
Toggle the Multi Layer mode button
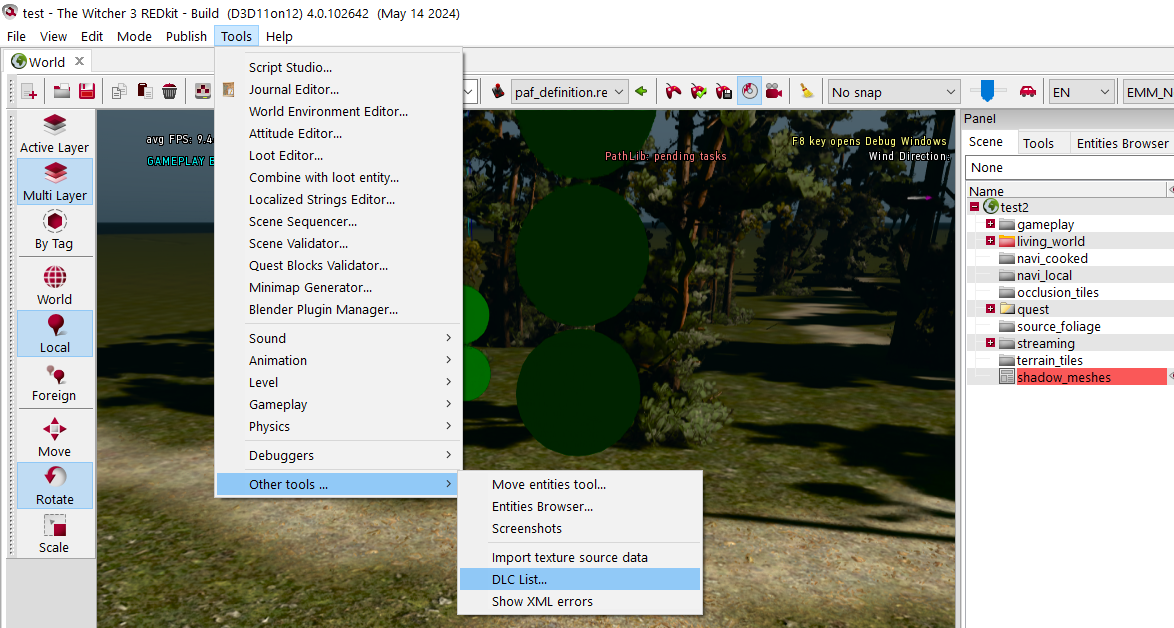[x=55, y=182]
